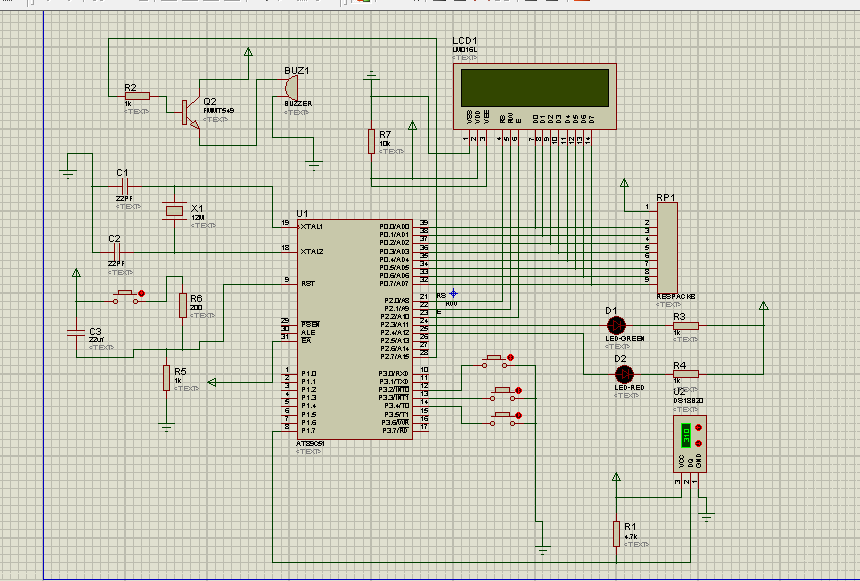Click the "22uf" value of C3

(x=96, y=340)
